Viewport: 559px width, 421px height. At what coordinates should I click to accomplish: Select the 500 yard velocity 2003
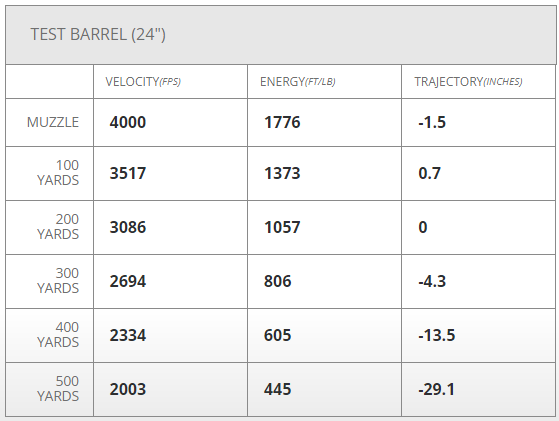tap(128, 389)
